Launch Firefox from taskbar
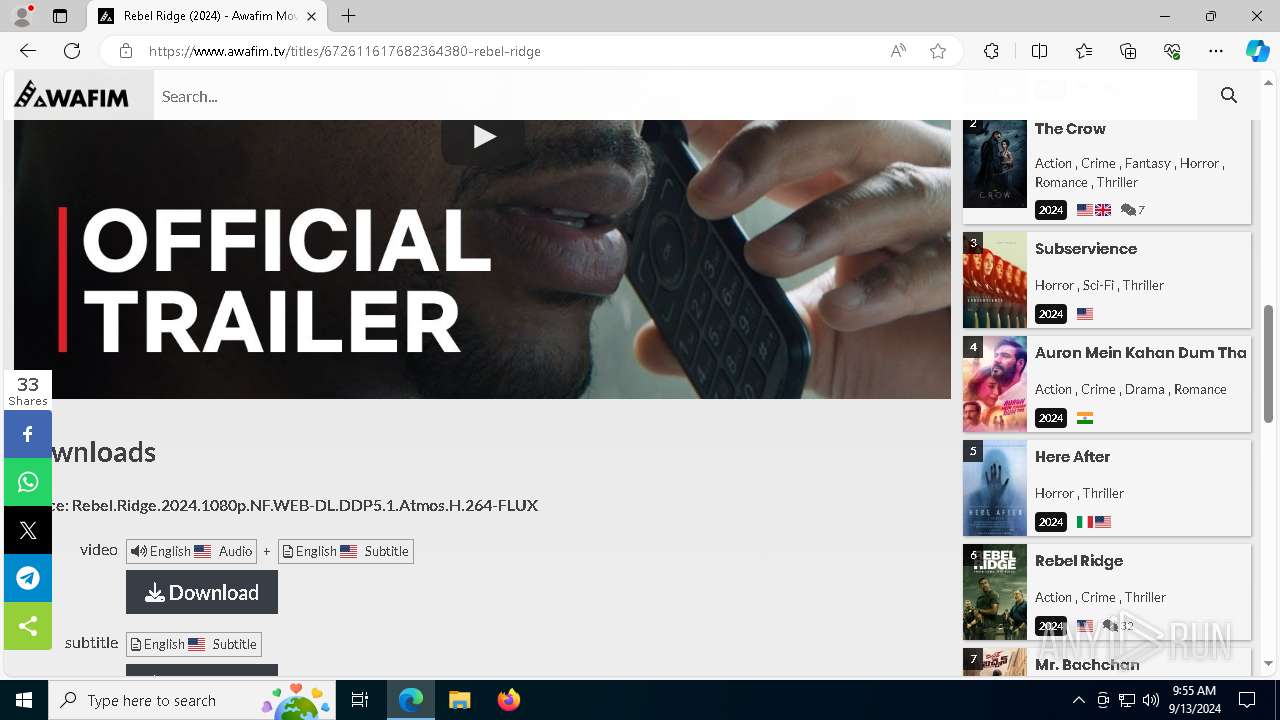The height and width of the screenshot is (720, 1280). 508,700
